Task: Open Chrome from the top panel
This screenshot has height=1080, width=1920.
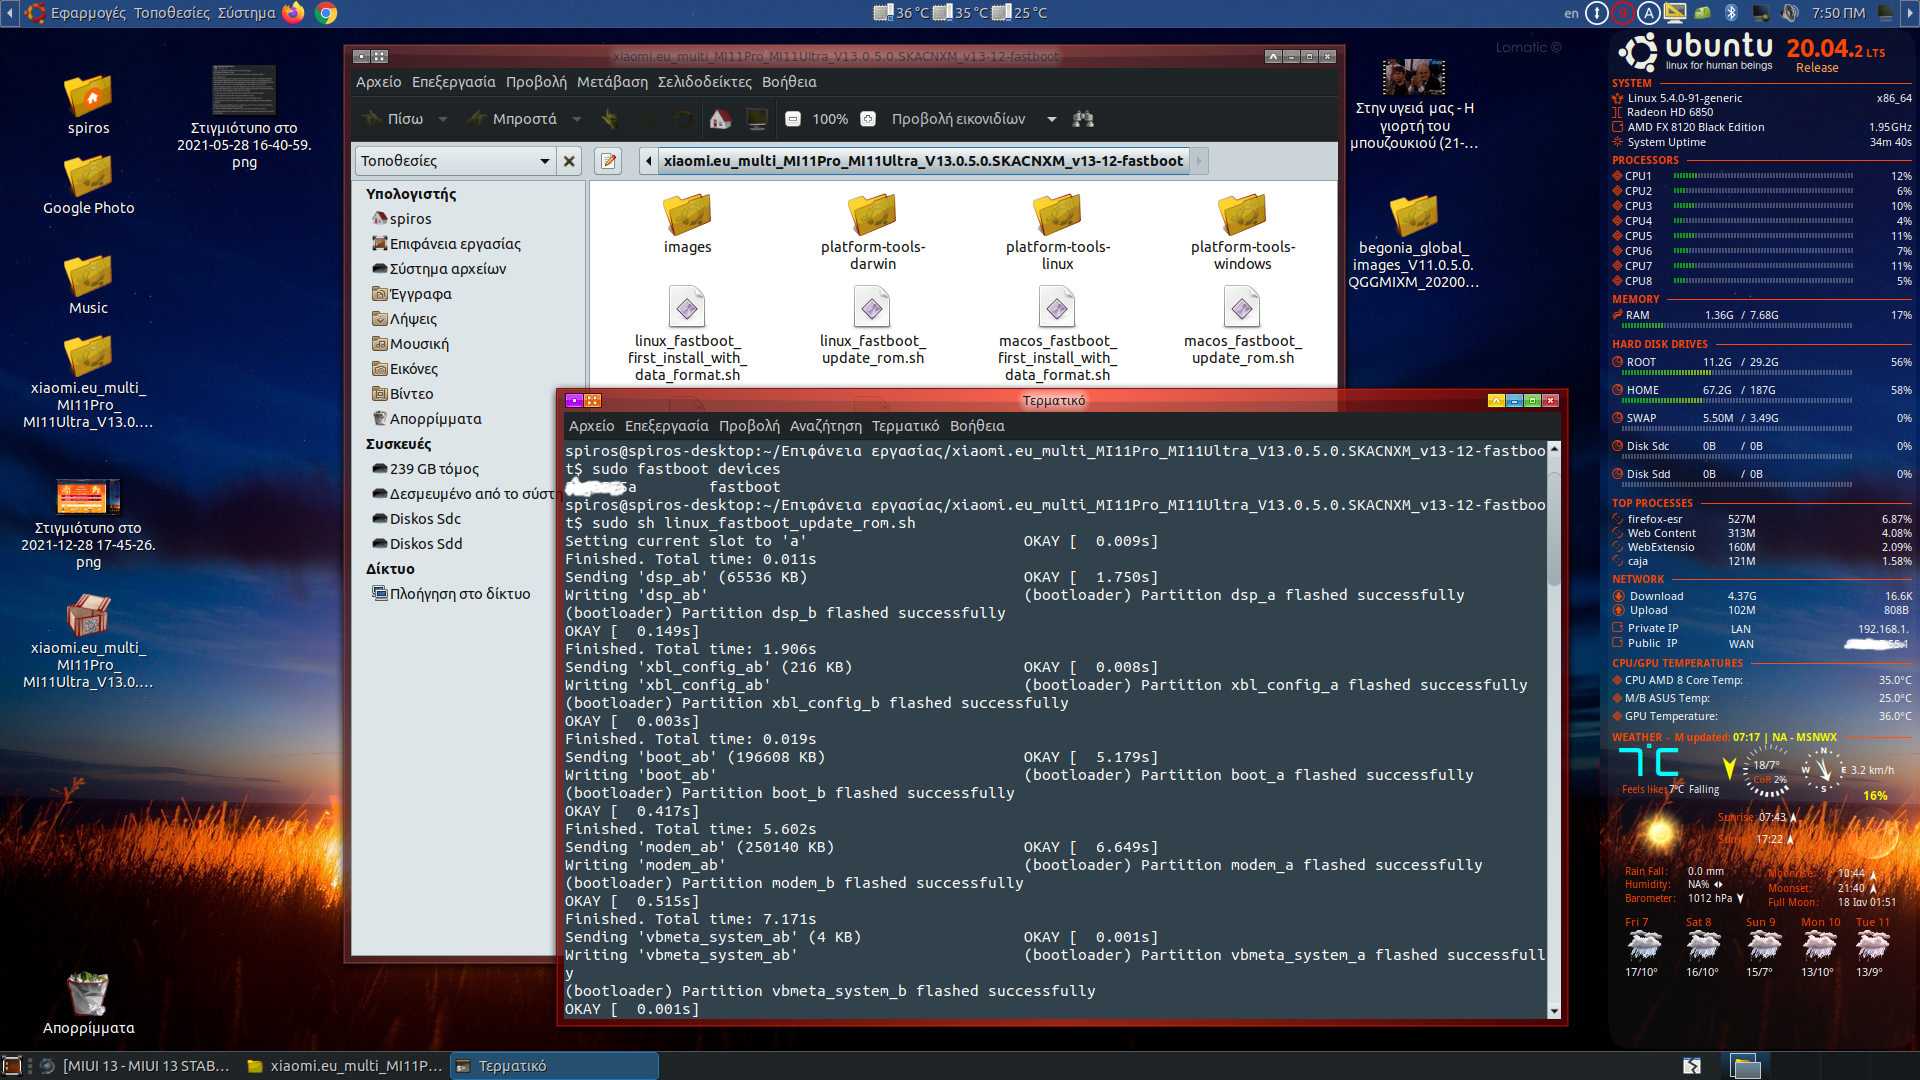Action: tap(326, 13)
